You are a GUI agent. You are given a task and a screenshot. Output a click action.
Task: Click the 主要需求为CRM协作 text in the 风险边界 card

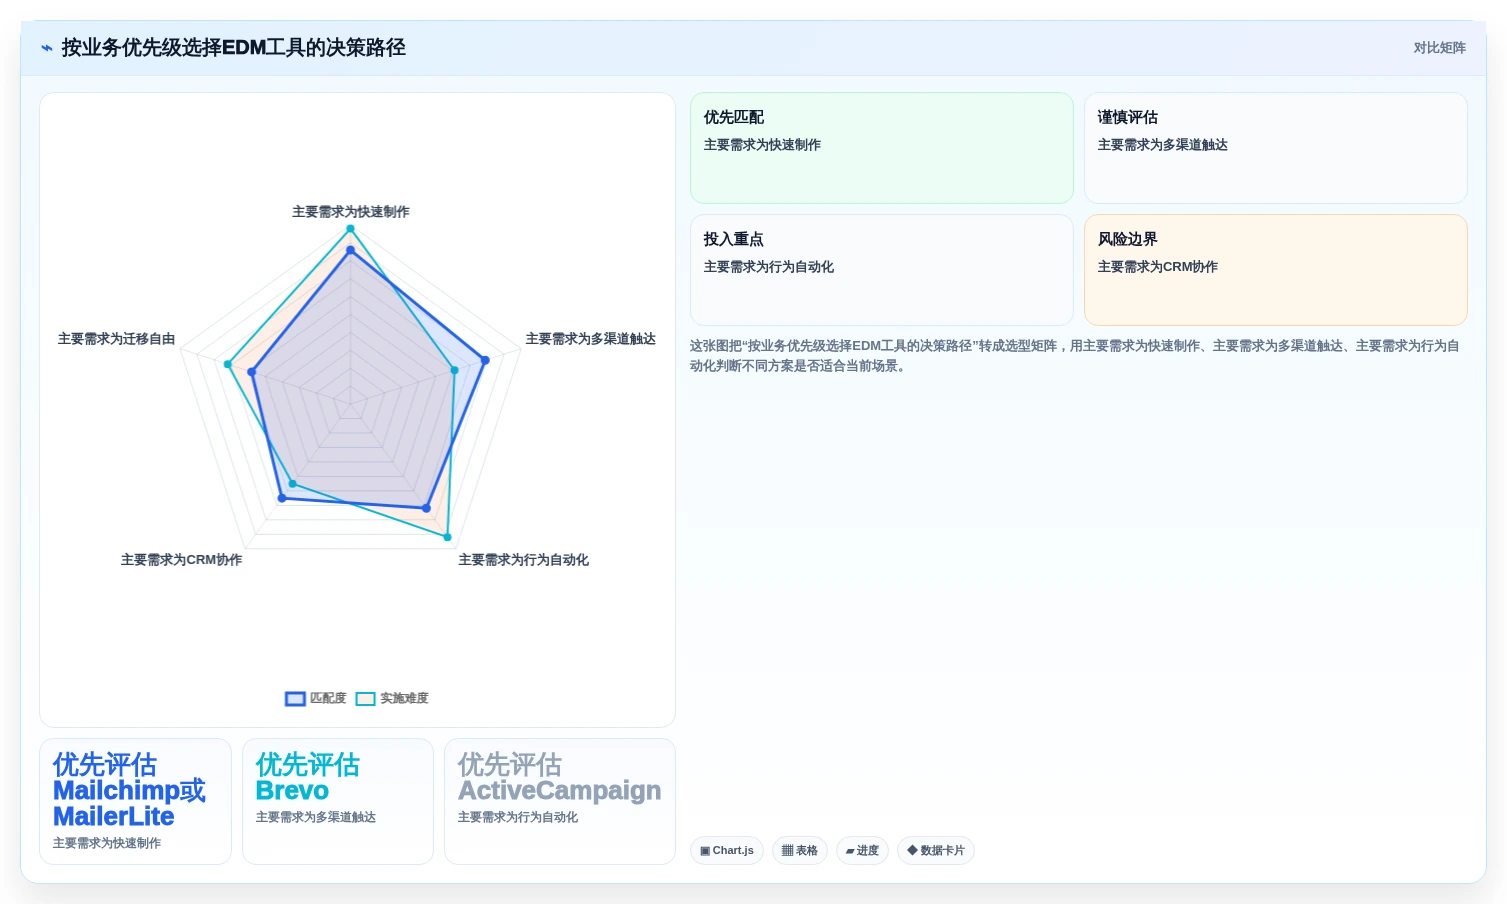pos(1158,267)
